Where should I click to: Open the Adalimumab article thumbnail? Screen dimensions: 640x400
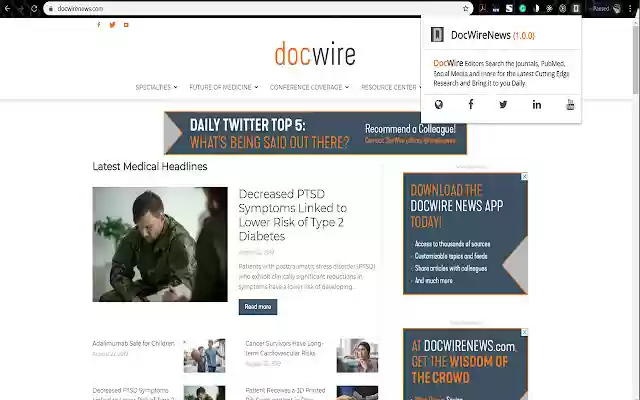pos(204,356)
